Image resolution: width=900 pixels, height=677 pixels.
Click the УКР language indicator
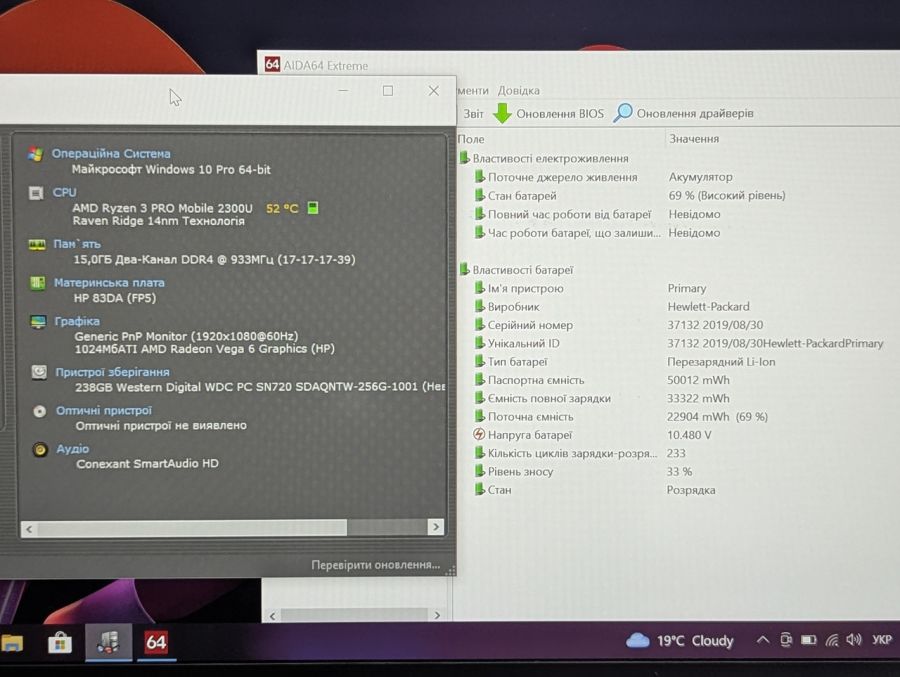pos(882,639)
